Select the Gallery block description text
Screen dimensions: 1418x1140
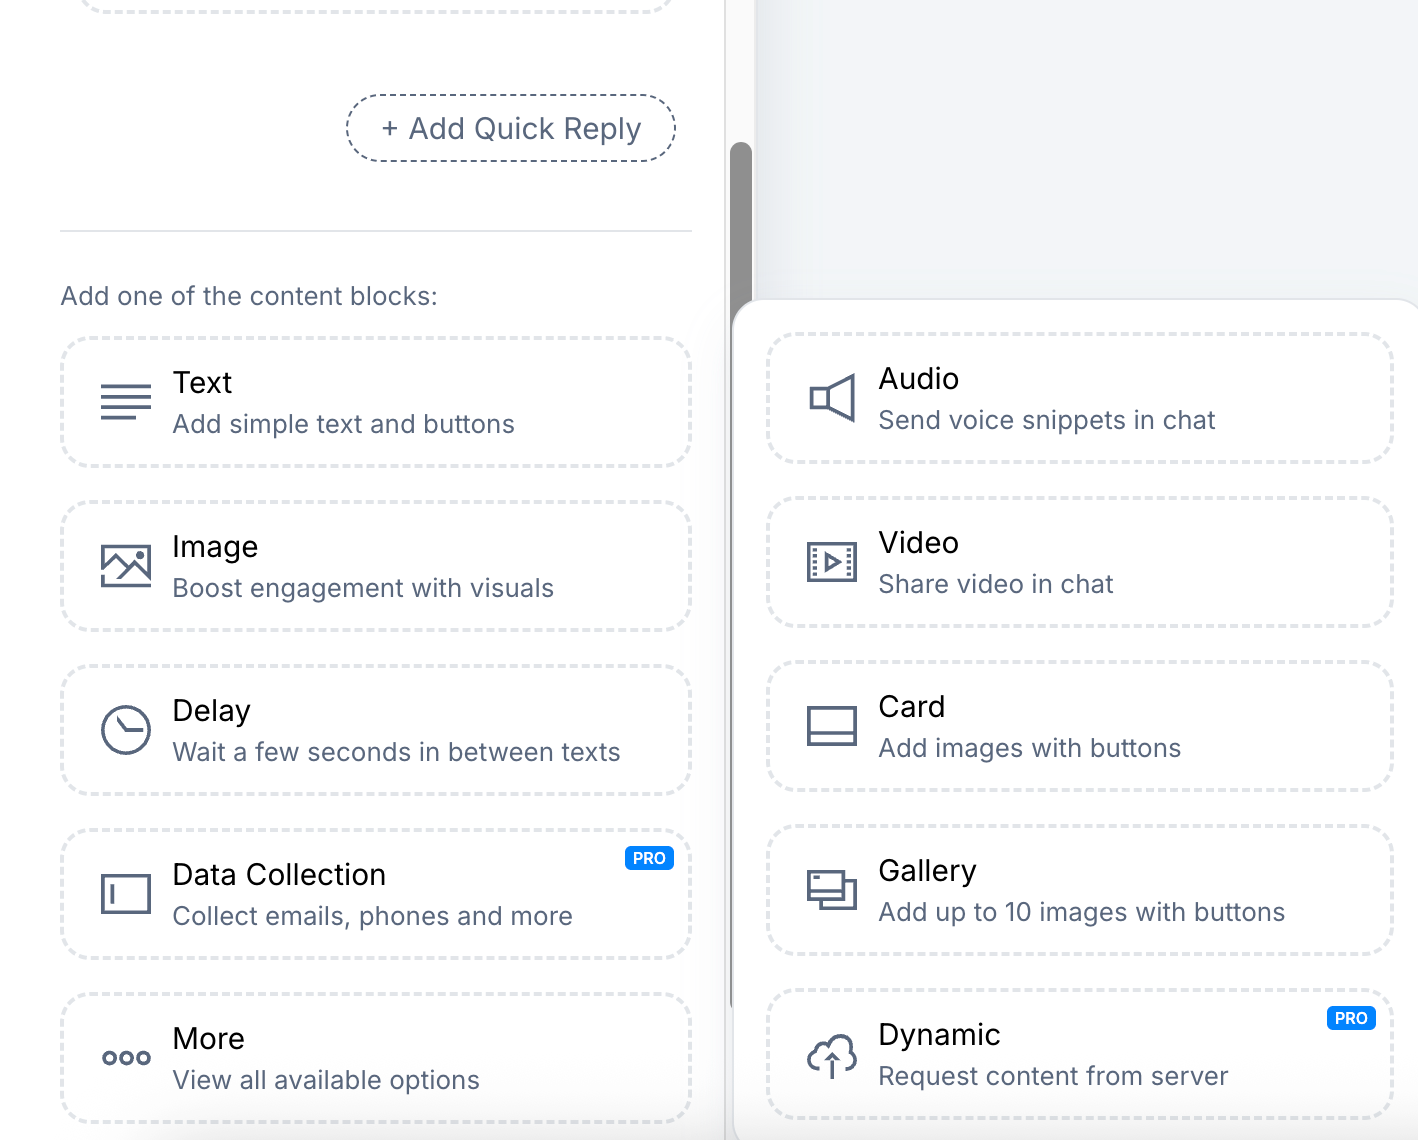[x=1082, y=912]
